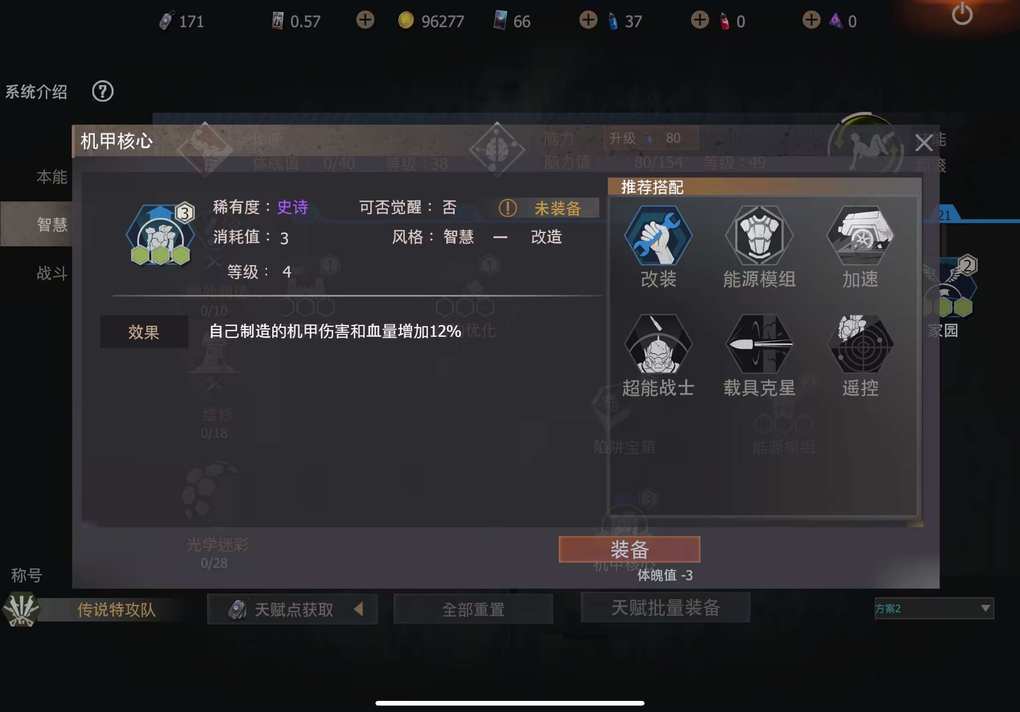
Task: Click the plus icon beside 66
Action: coord(588,20)
